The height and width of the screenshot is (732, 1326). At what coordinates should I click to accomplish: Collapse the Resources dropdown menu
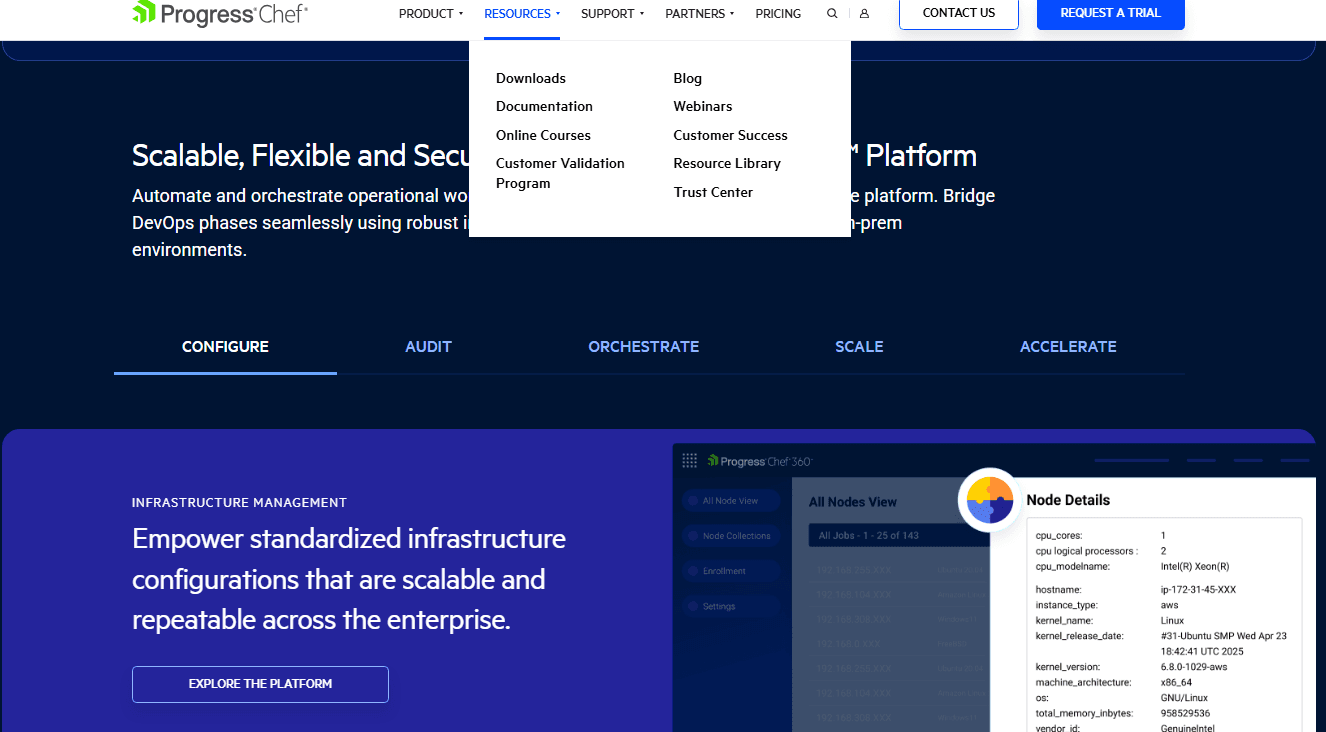522,14
